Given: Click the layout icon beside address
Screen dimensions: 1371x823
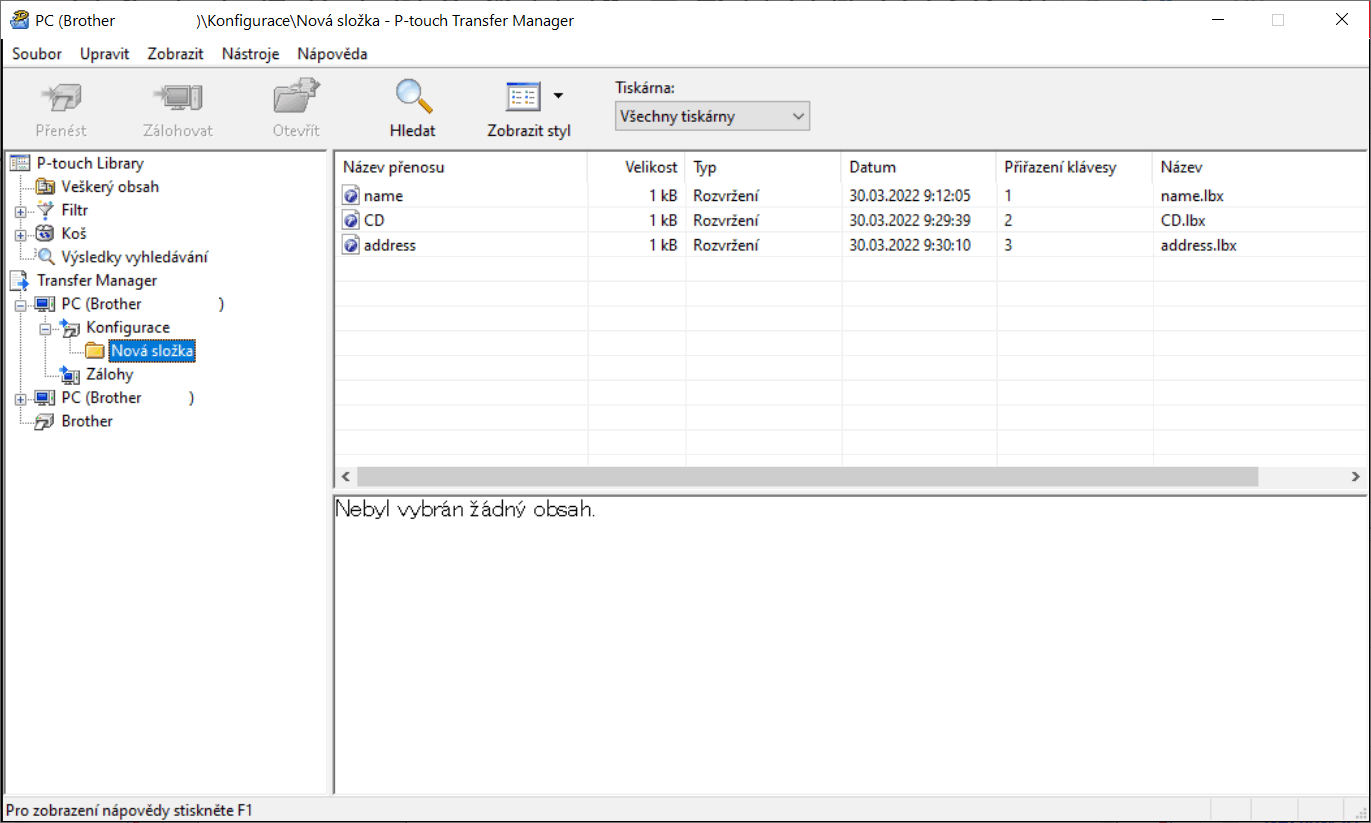Looking at the screenshot, I should 351,245.
